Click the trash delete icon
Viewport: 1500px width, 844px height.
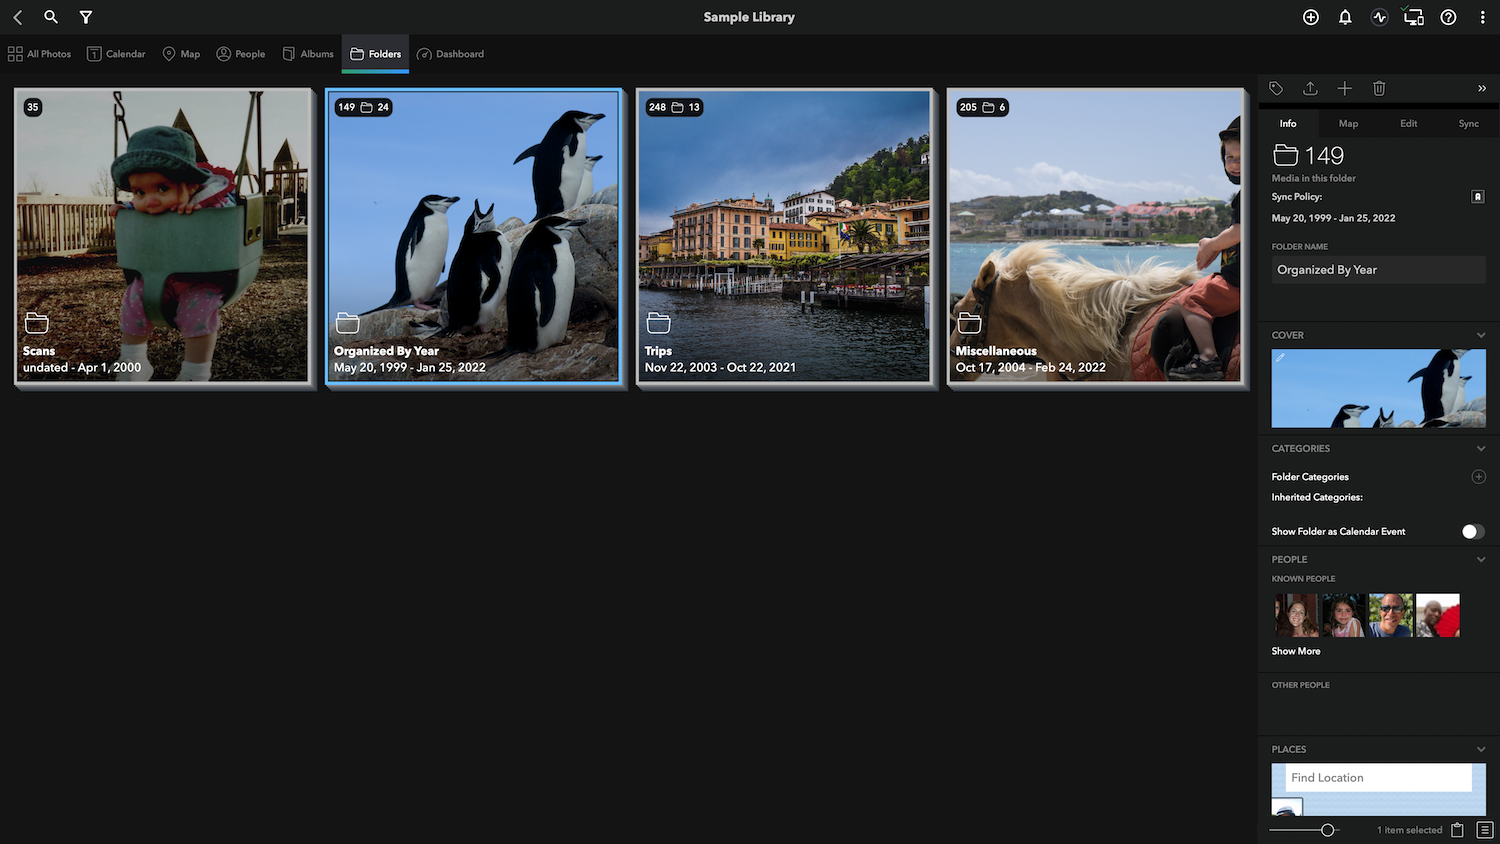point(1379,88)
